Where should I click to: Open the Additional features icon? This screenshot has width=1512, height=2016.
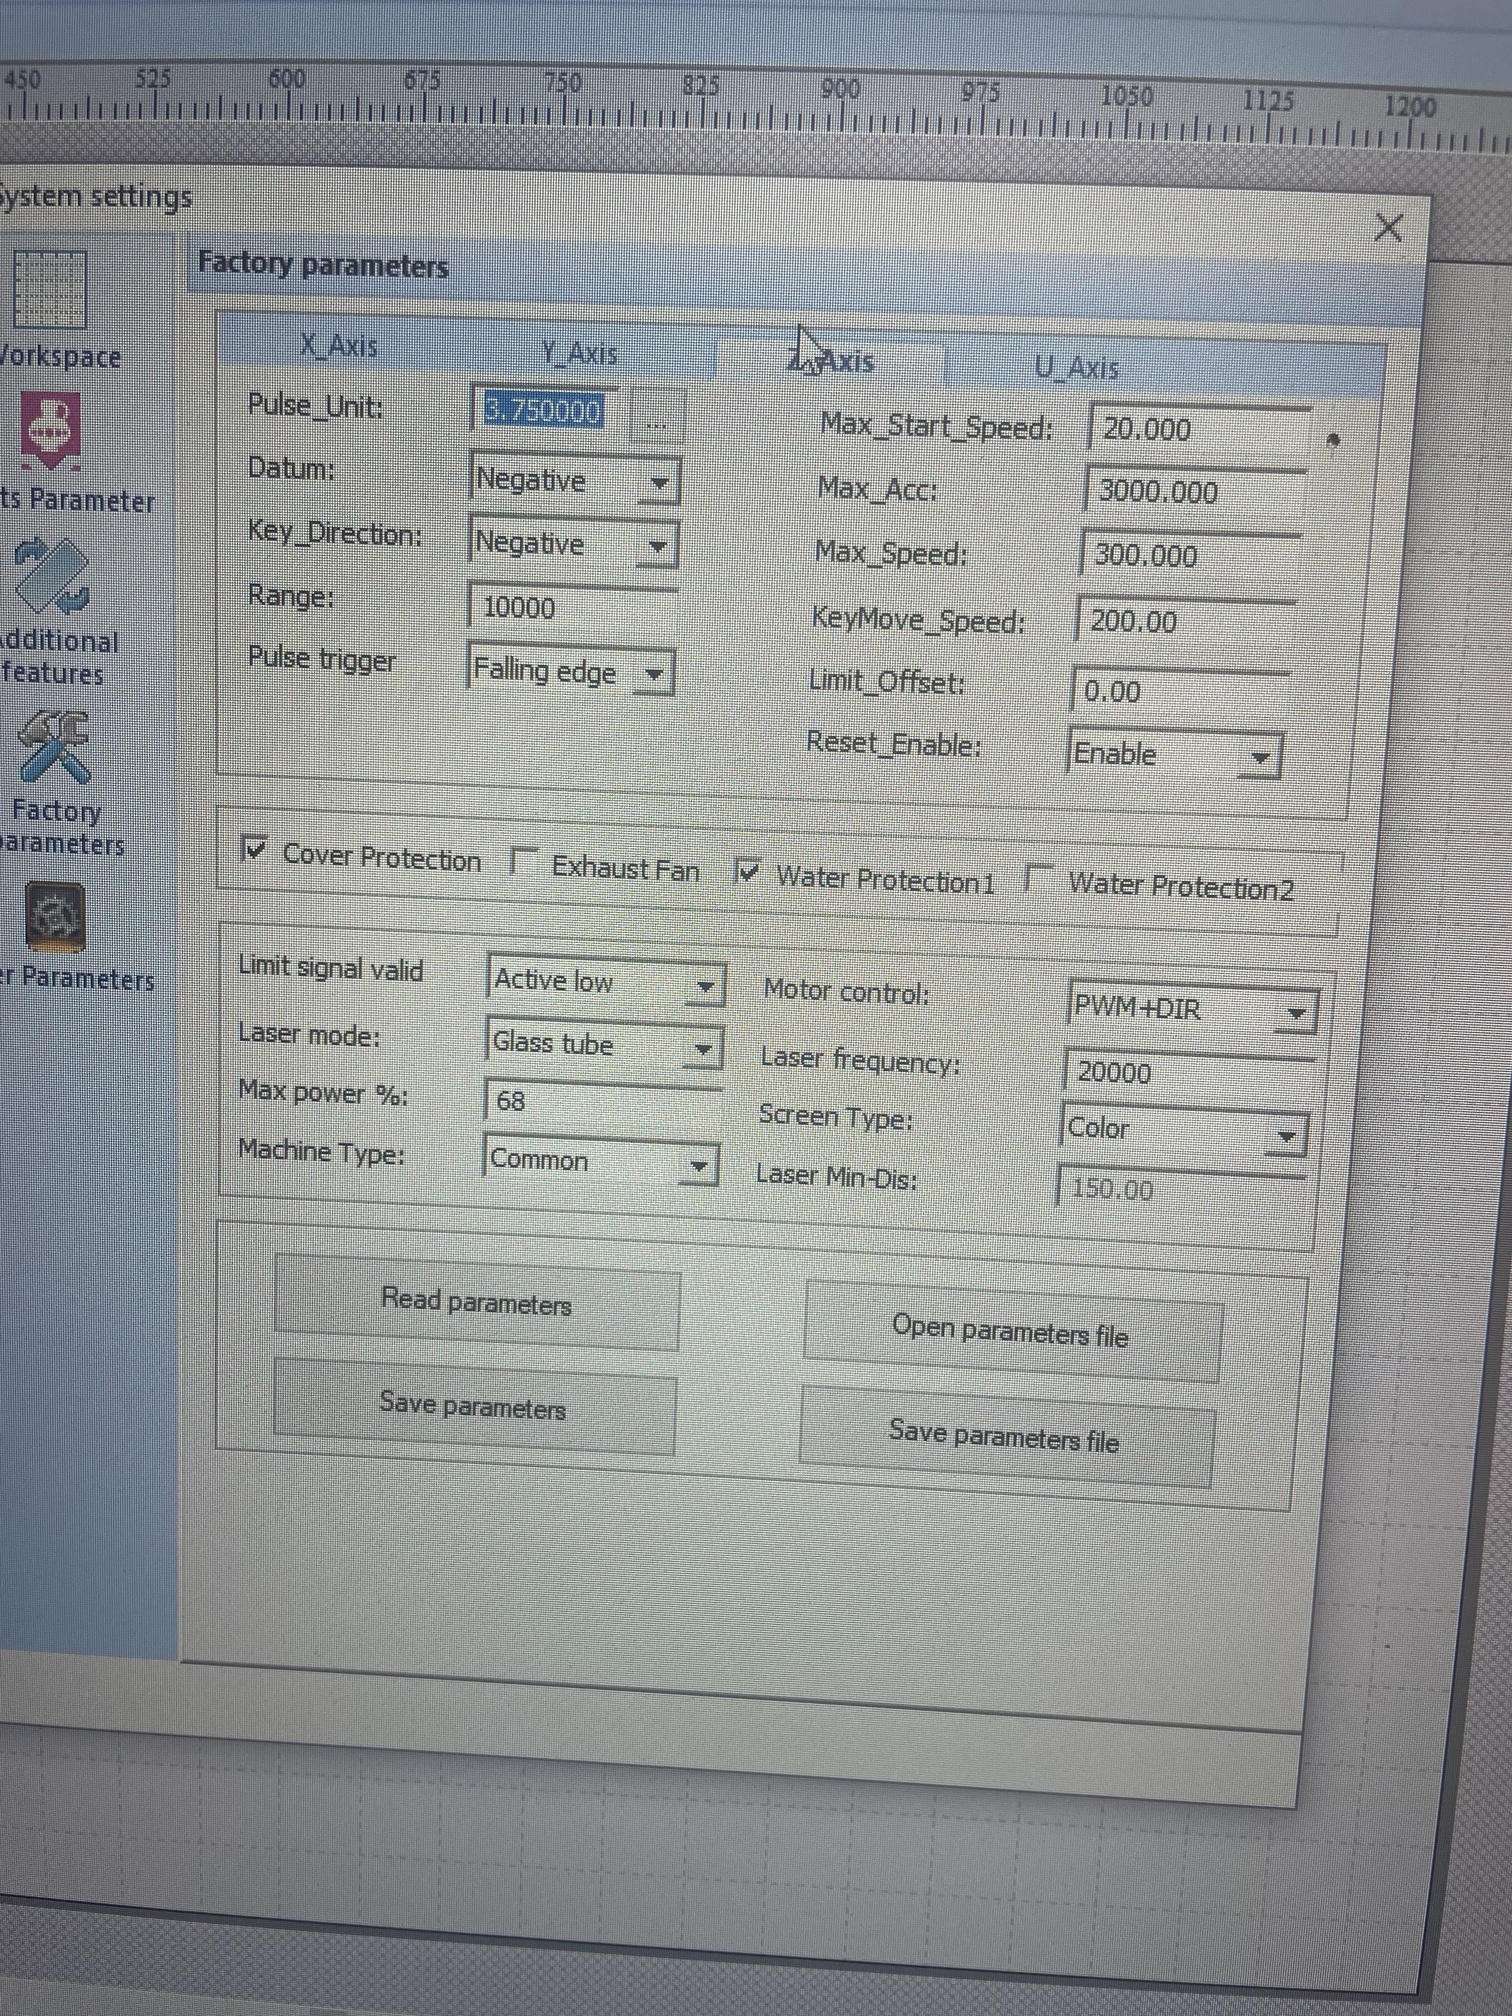pyautogui.click(x=54, y=577)
